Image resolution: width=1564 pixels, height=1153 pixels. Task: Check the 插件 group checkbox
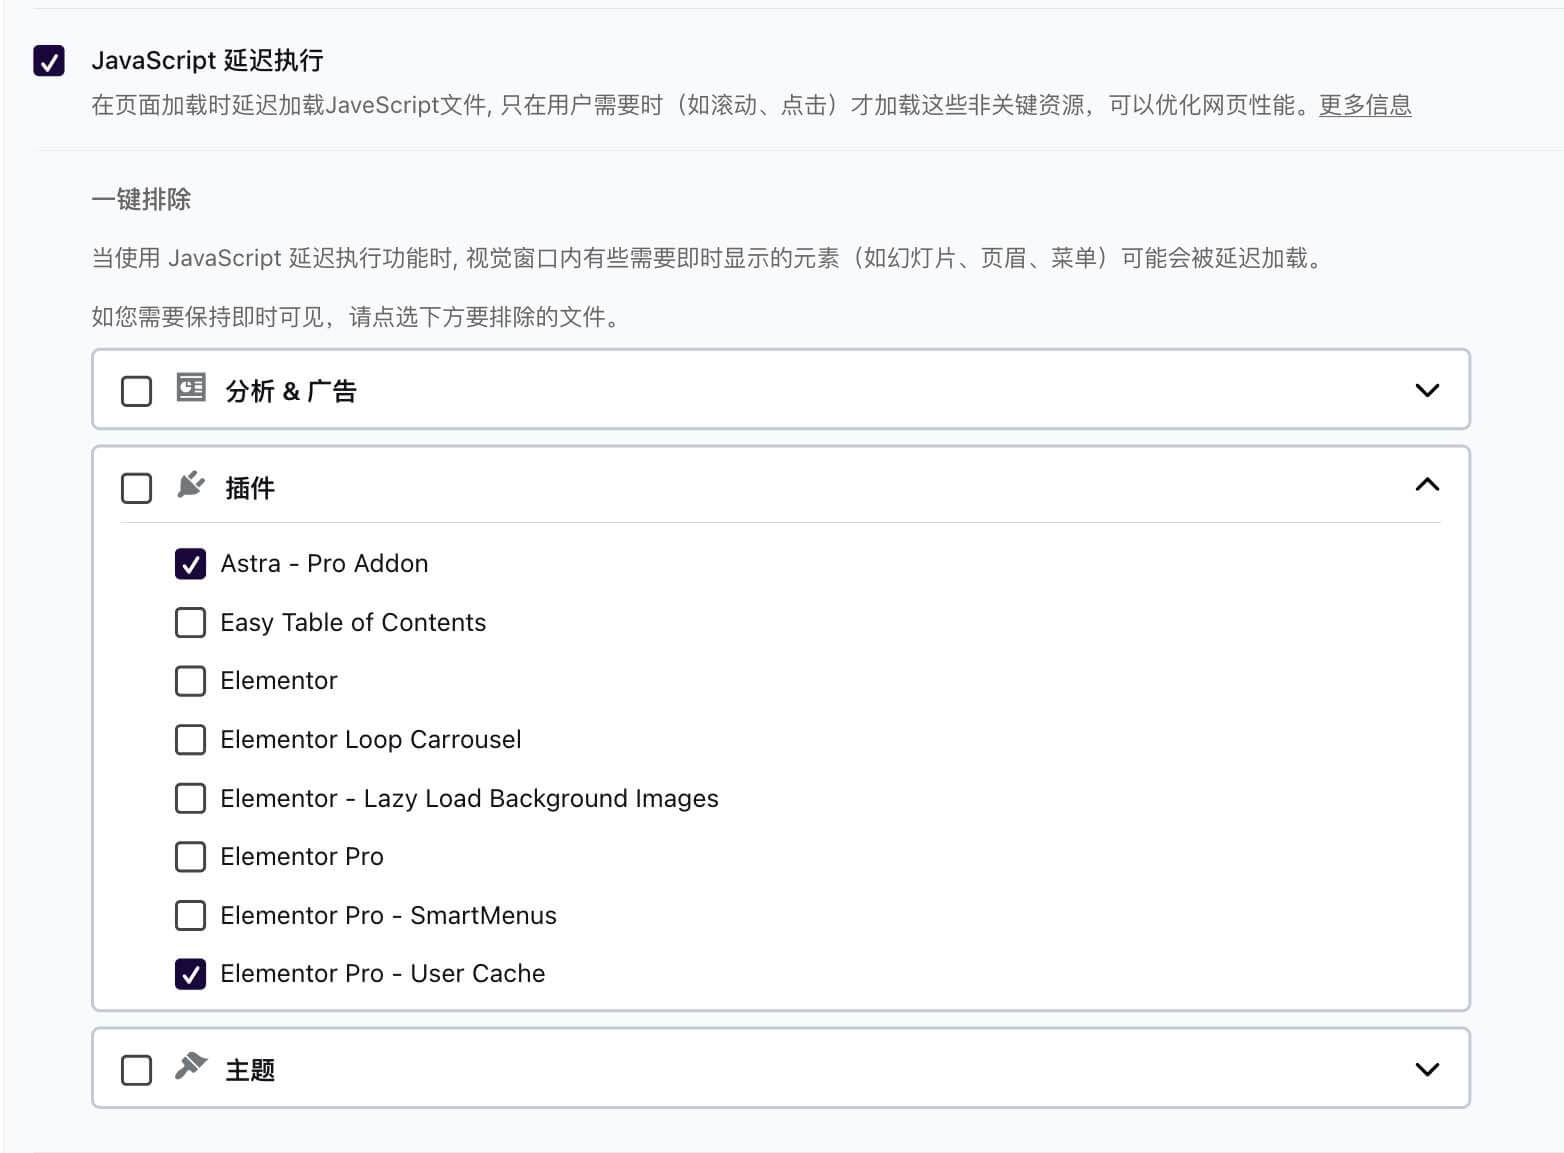tap(136, 489)
